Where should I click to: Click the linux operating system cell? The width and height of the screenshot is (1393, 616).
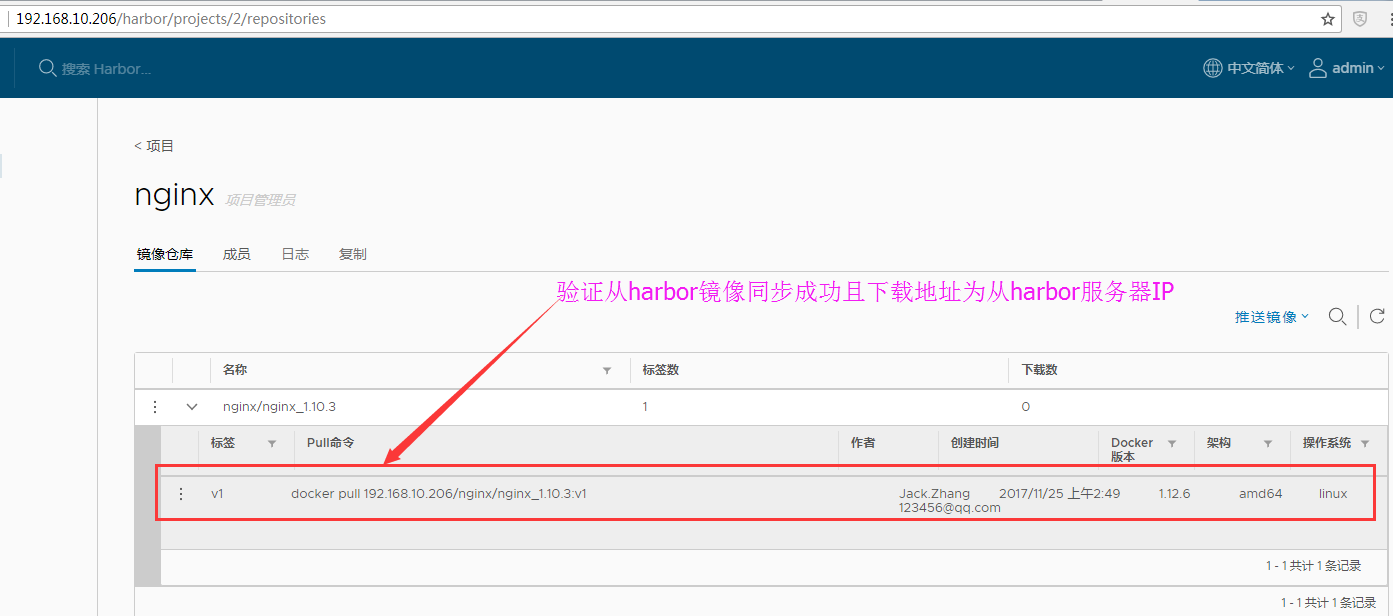pos(1333,494)
